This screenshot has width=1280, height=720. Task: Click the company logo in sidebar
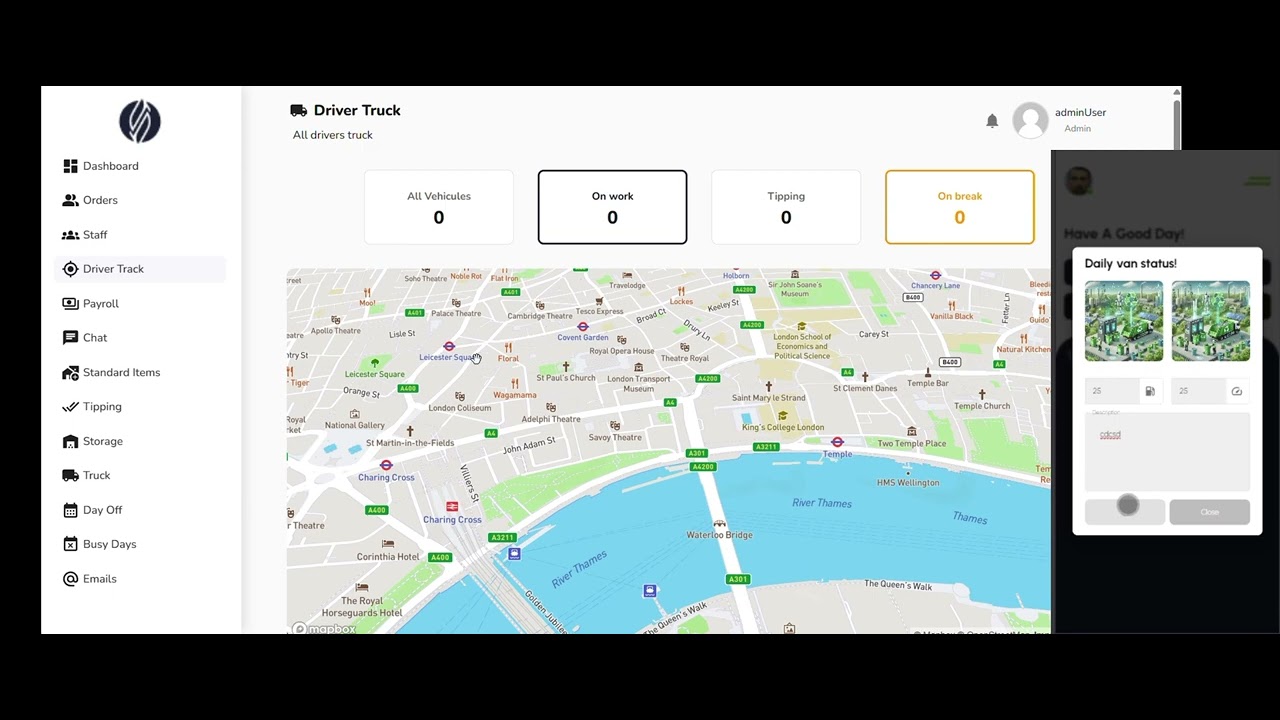point(140,122)
